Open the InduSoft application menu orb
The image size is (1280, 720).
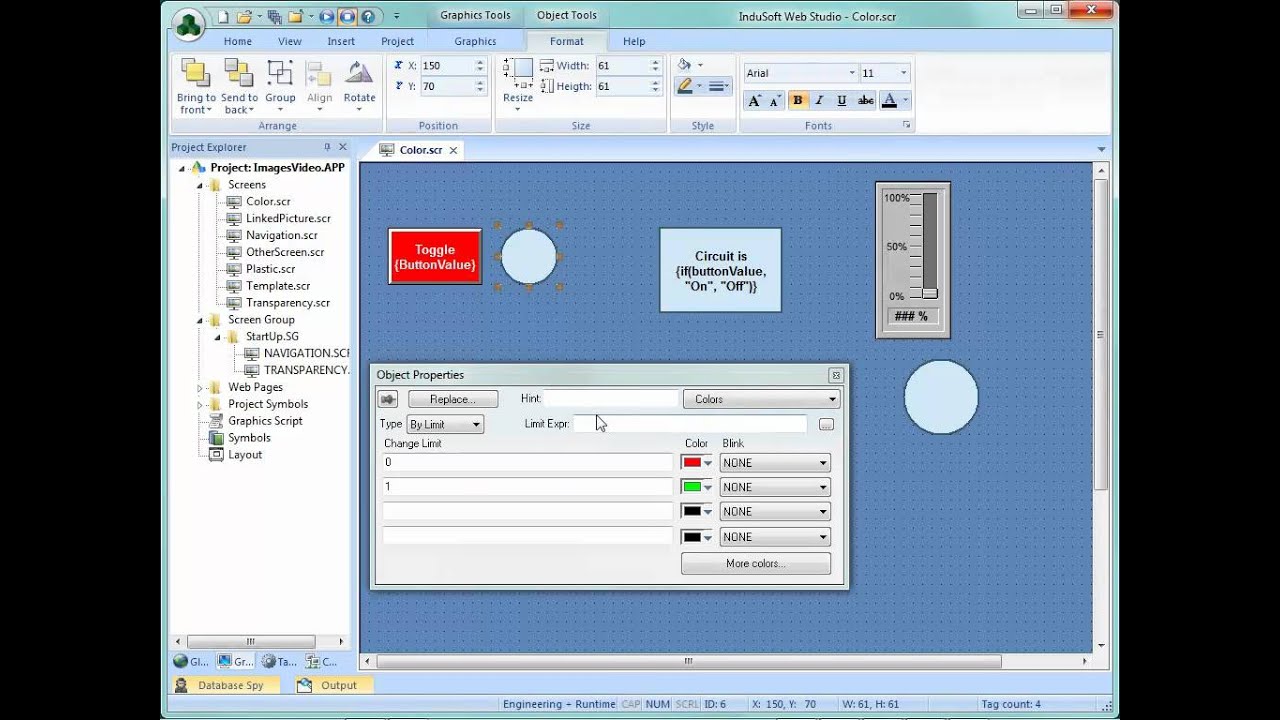(189, 25)
